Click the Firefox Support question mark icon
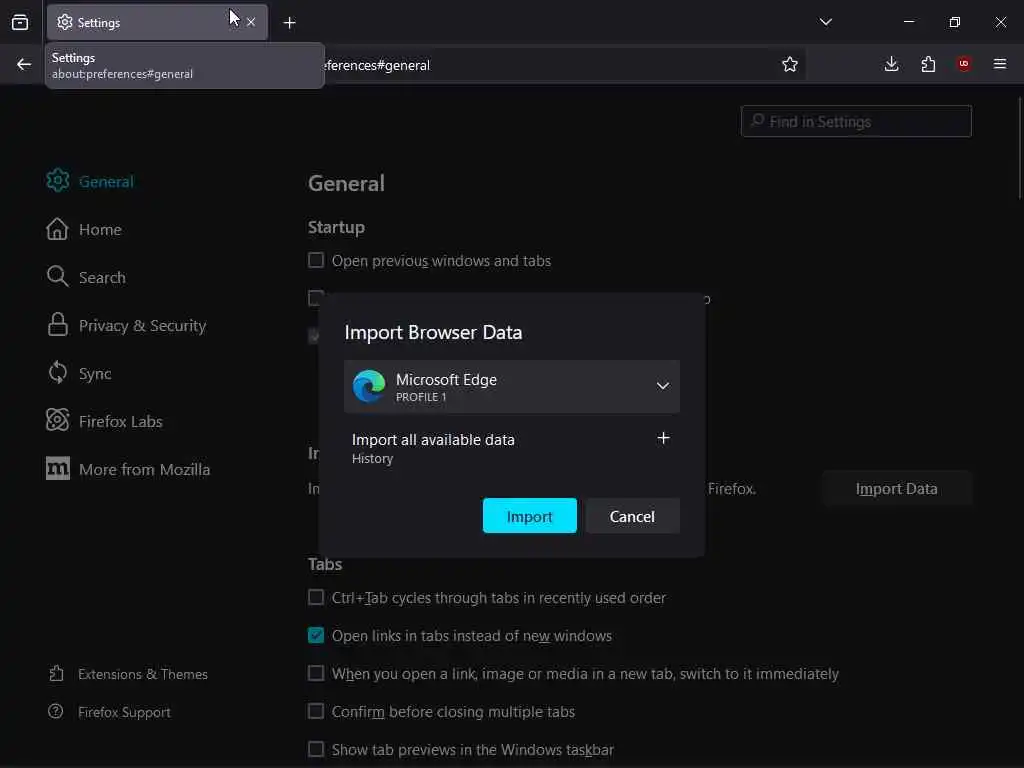This screenshot has height=768, width=1024. 56,711
